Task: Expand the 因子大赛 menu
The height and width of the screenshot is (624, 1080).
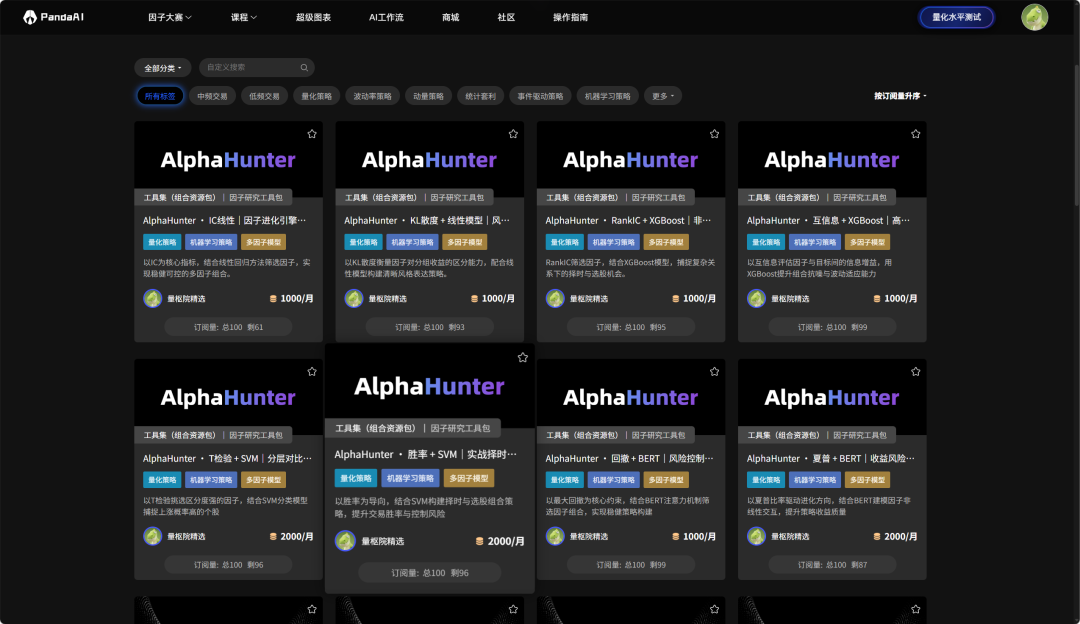Action: click(x=169, y=17)
